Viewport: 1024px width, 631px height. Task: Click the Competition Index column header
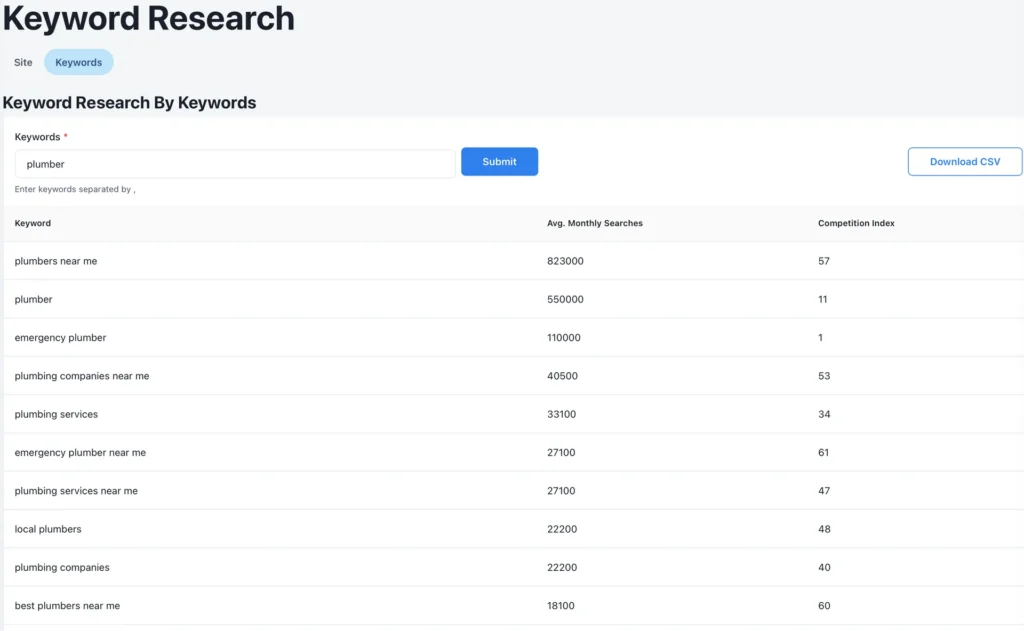coord(856,223)
